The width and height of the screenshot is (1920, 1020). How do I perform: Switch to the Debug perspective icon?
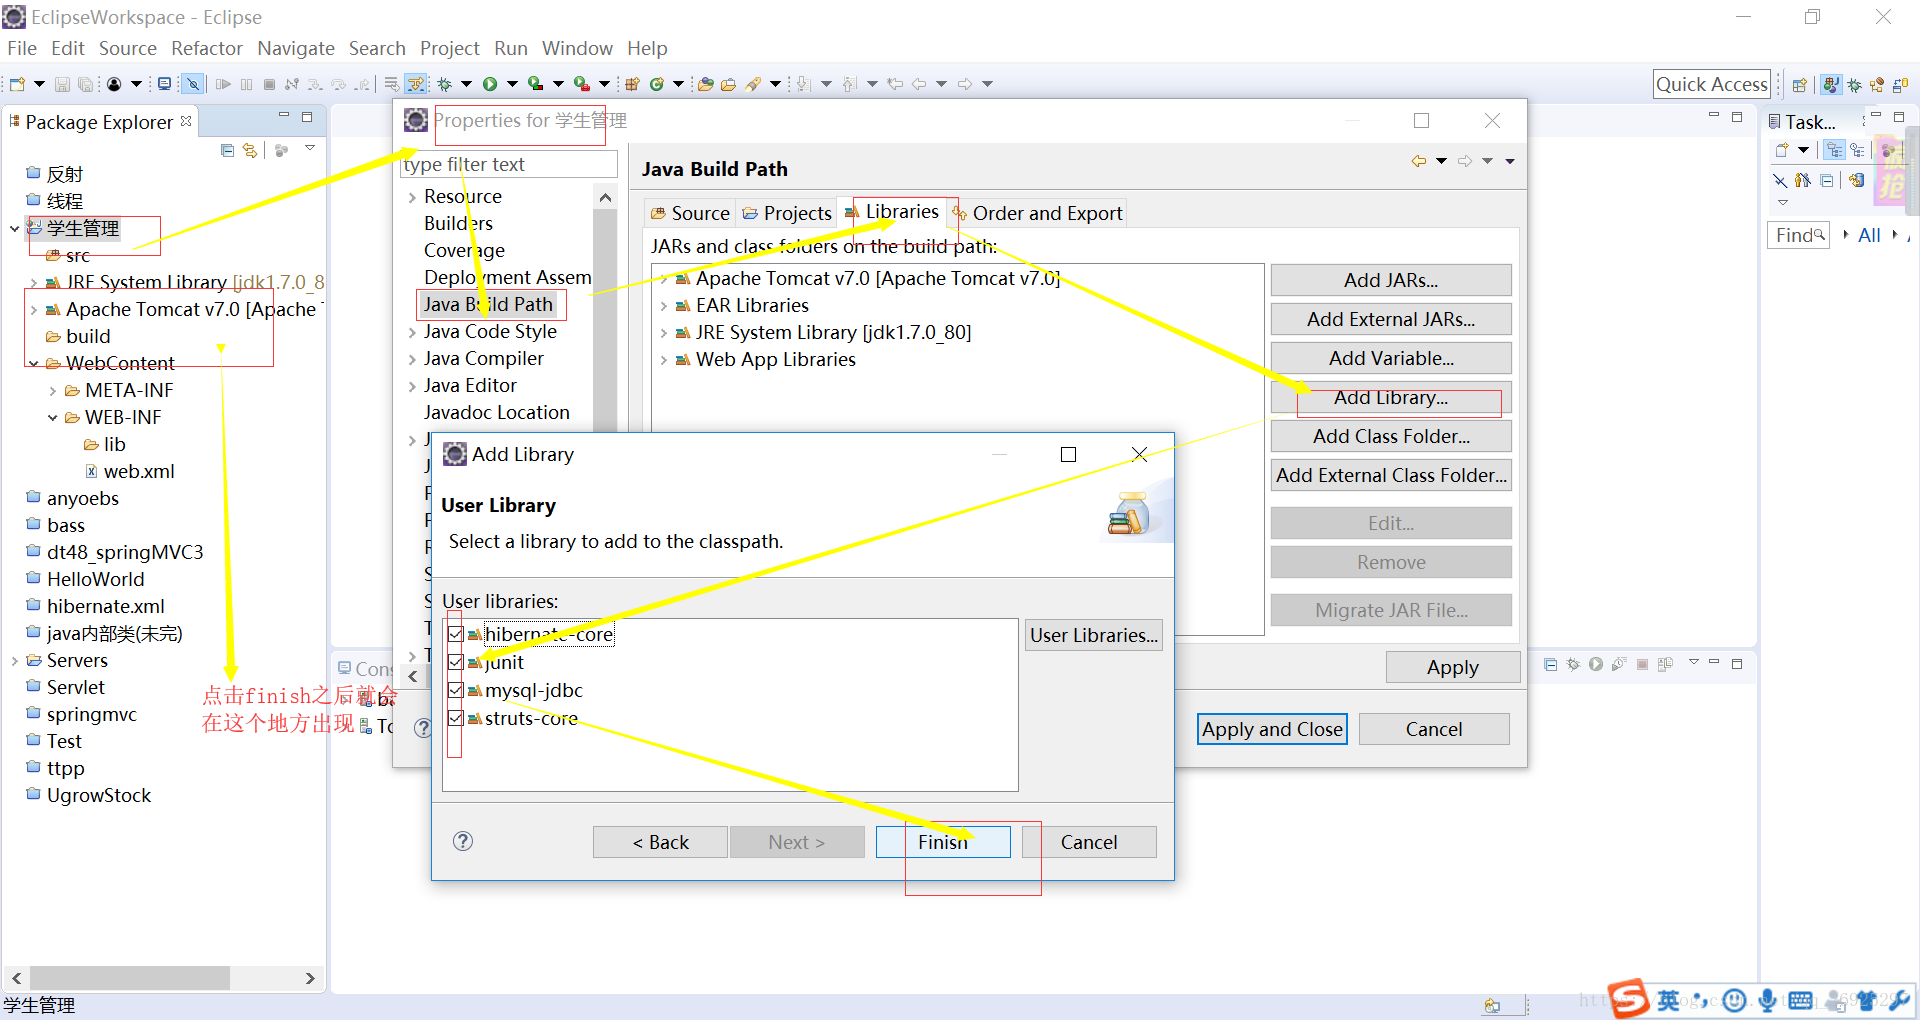1854,85
